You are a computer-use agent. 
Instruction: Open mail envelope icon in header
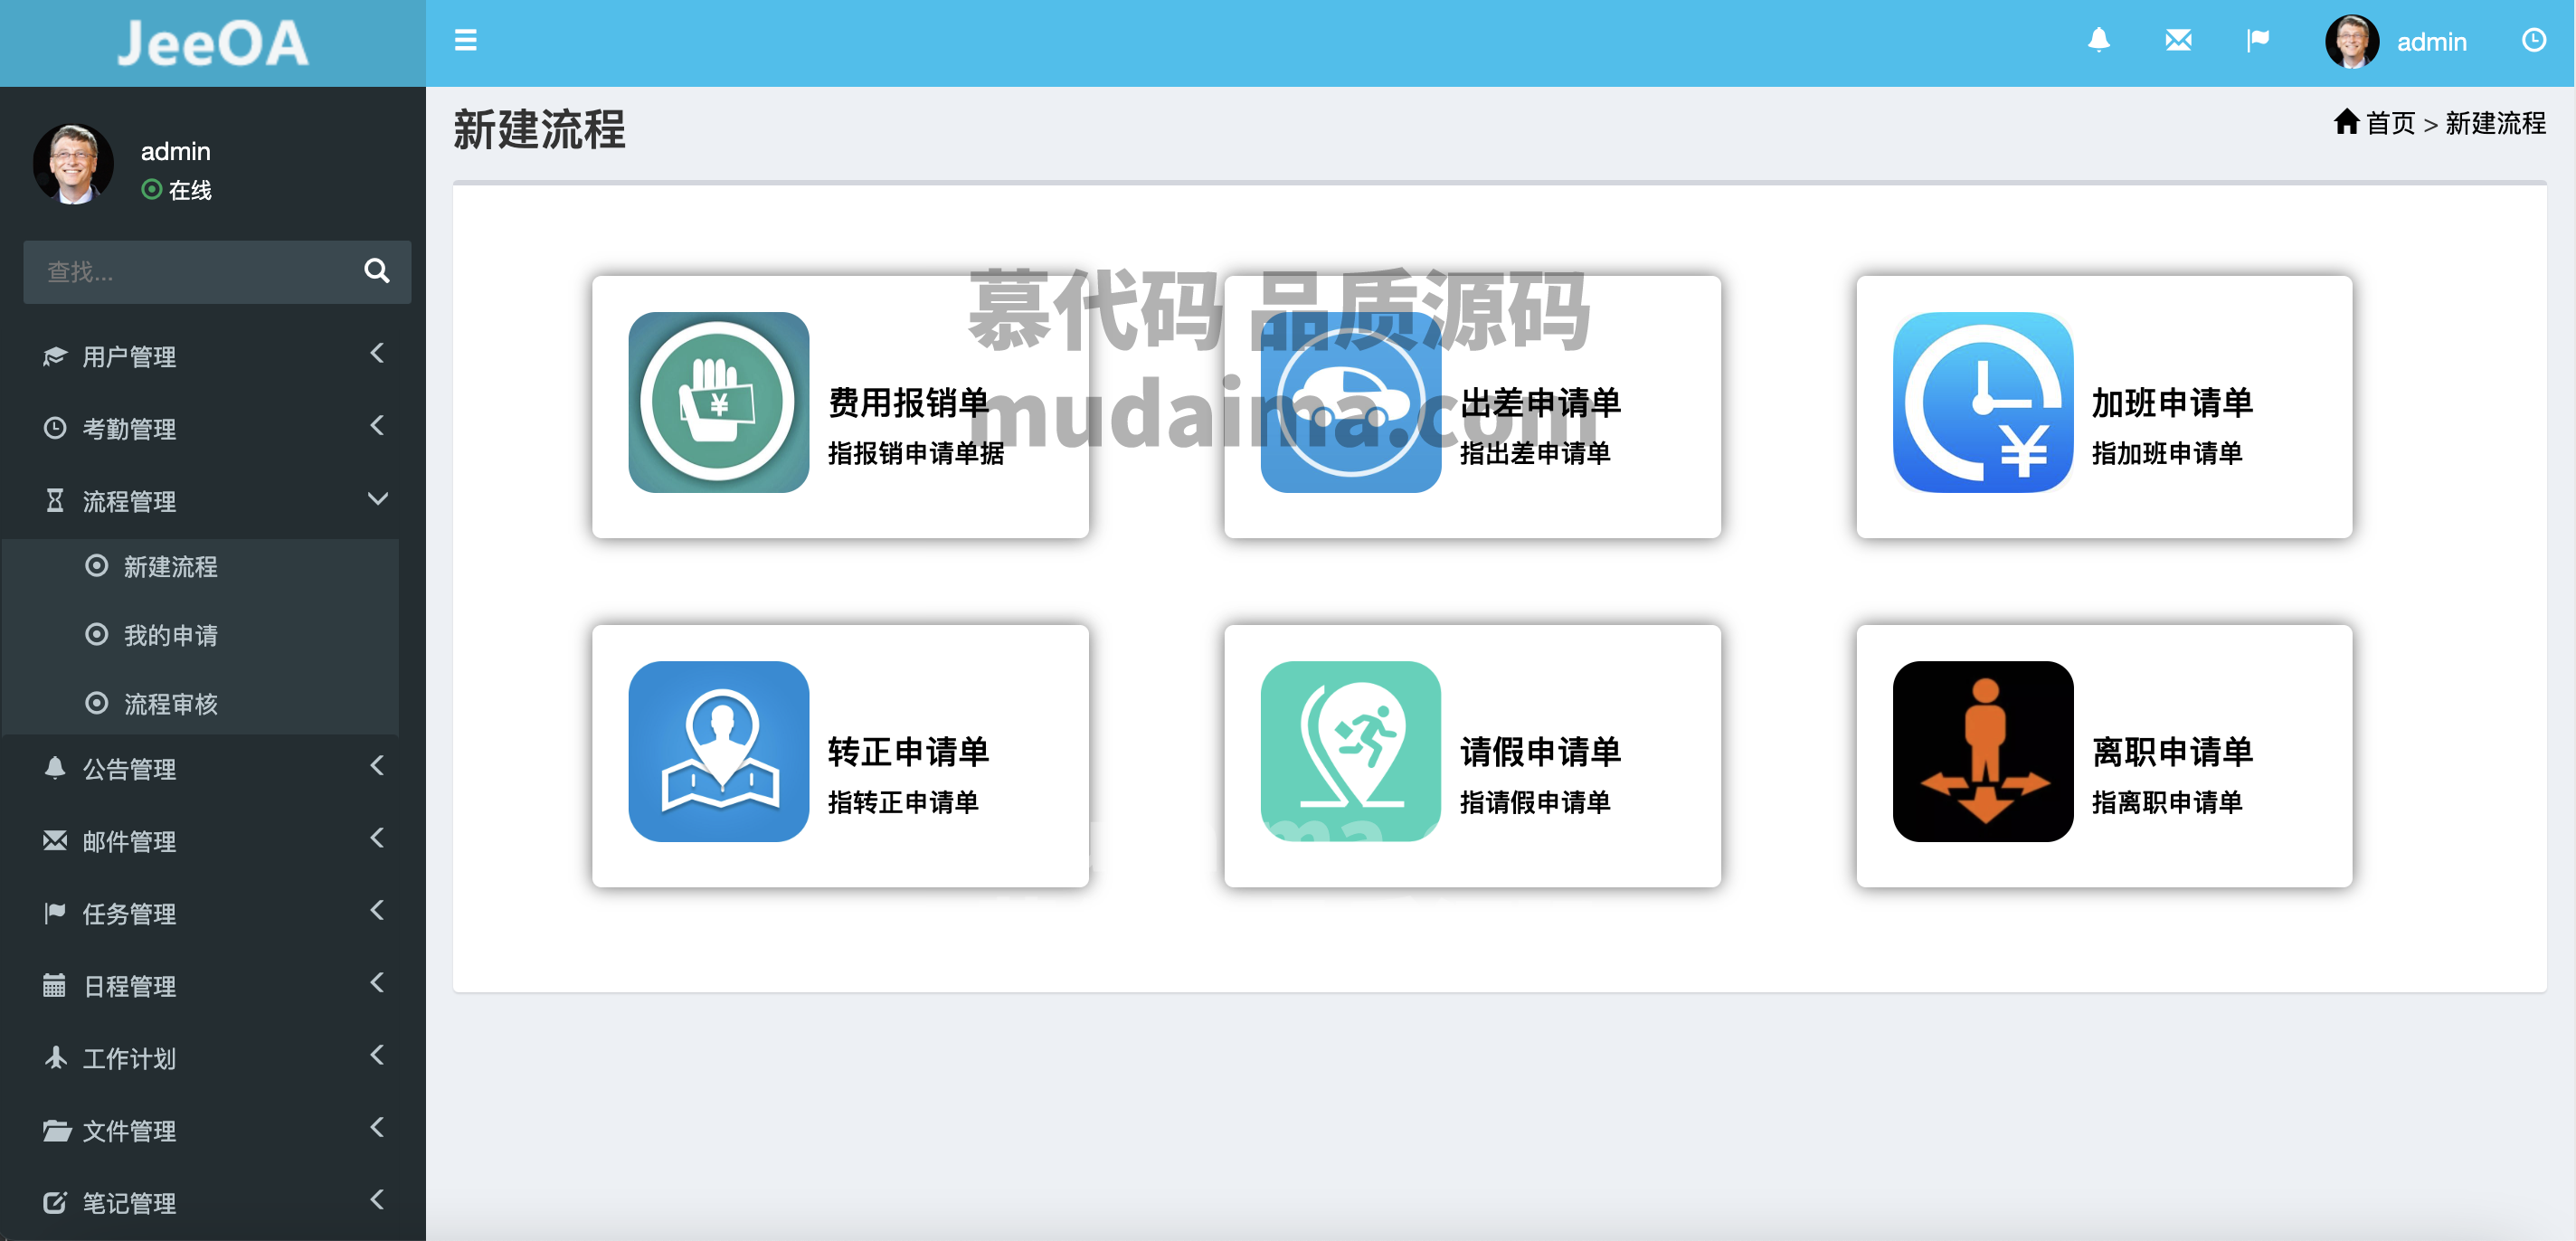[2178, 40]
